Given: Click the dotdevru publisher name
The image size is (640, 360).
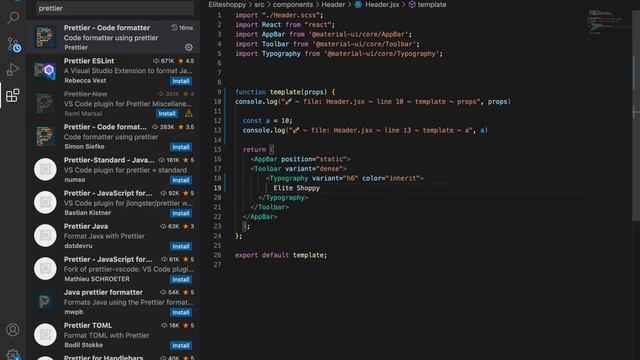Looking at the screenshot, I should pyautogui.click(x=78, y=246).
